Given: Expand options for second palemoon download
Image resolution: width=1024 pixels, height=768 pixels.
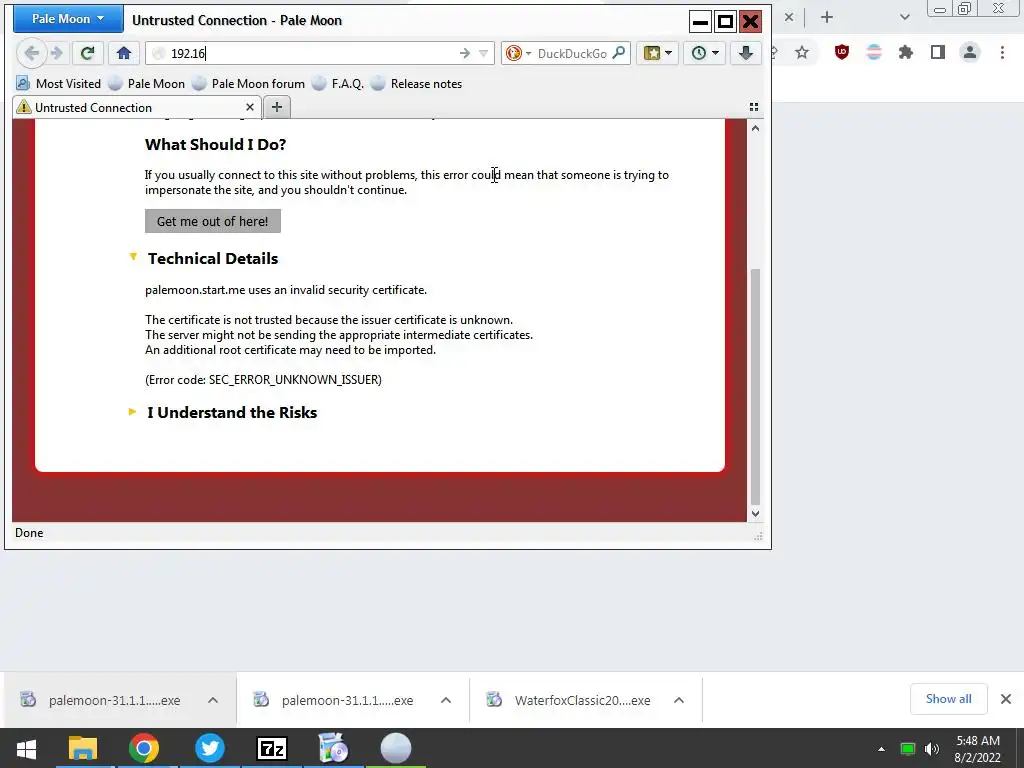Looking at the screenshot, I should [x=446, y=700].
